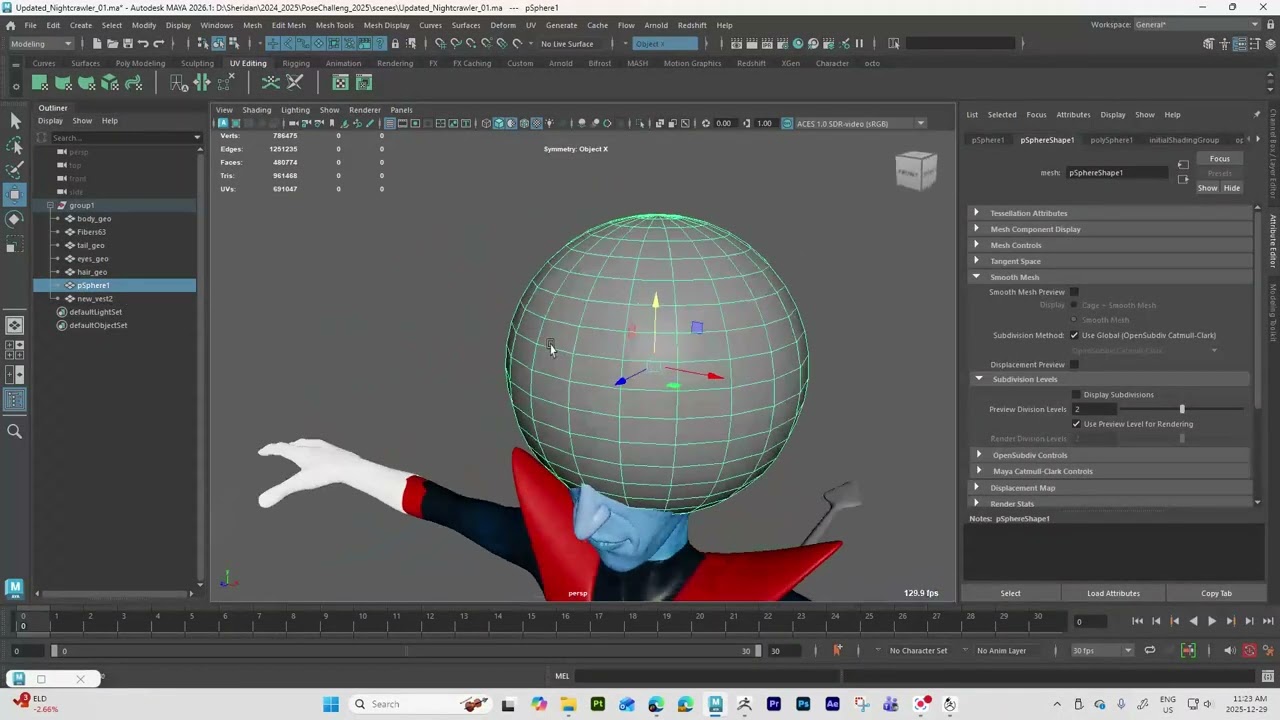Click the view cube in viewport
Image resolution: width=1280 pixels, height=720 pixels.
(916, 171)
